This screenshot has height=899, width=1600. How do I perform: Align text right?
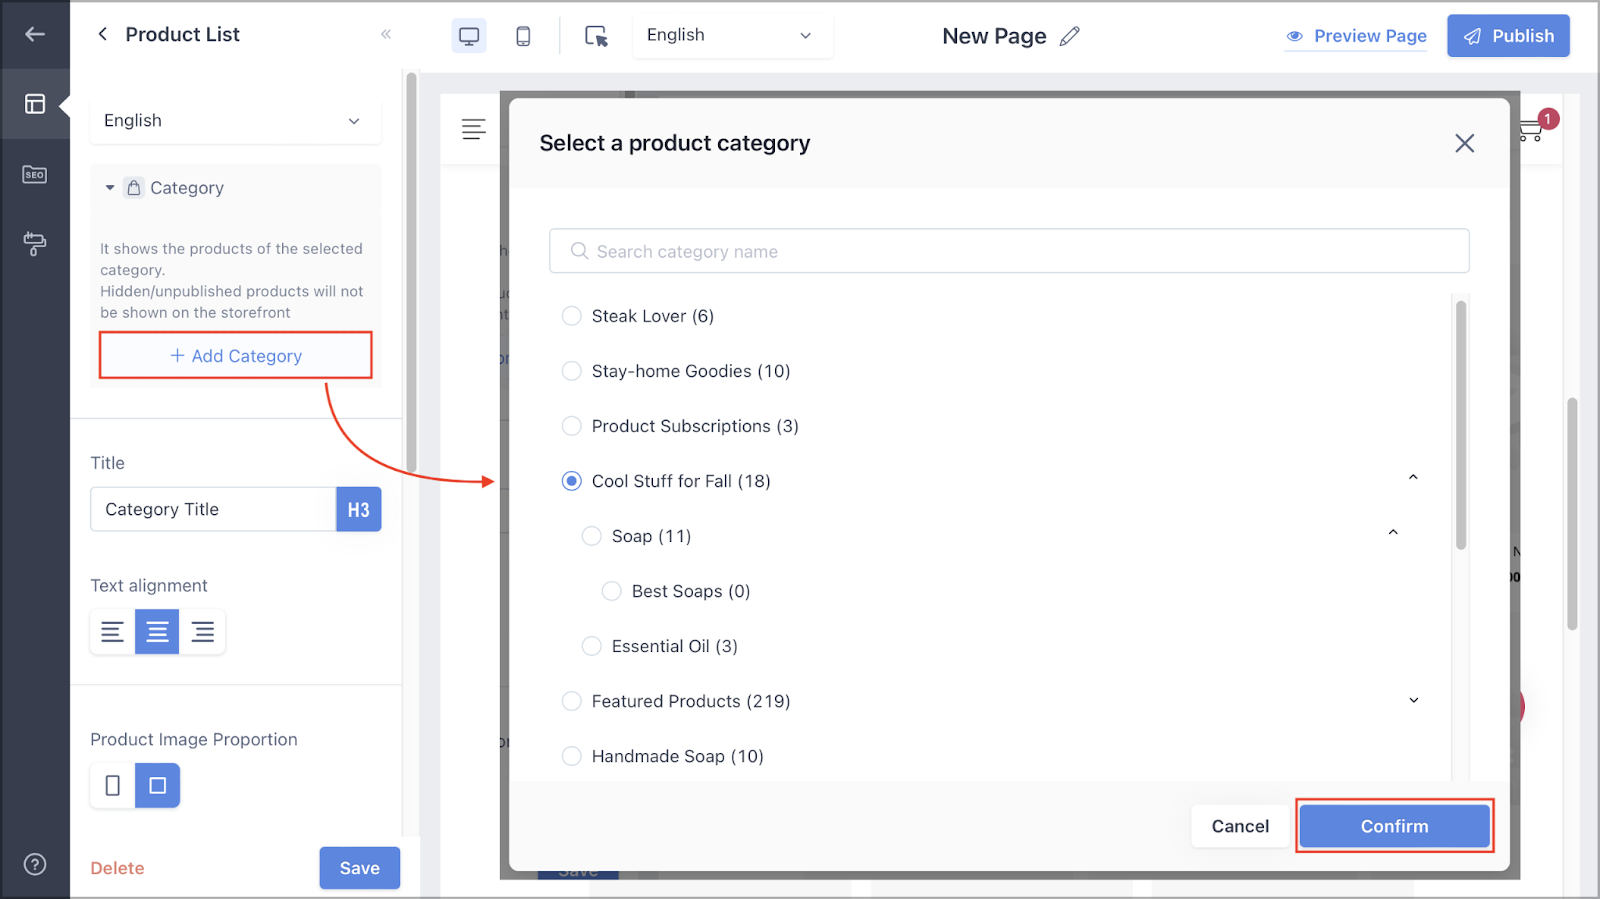[203, 632]
